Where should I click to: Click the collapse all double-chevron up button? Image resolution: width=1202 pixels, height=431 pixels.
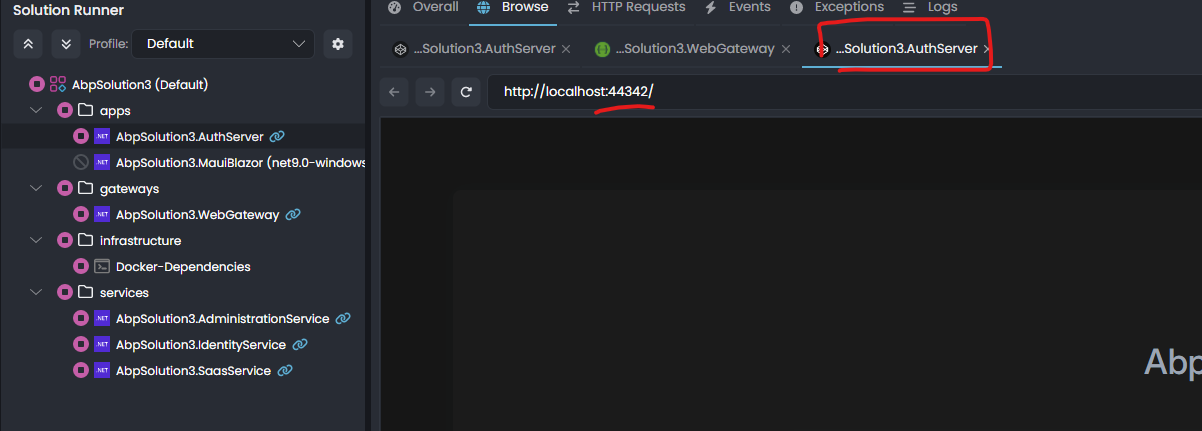[29, 44]
